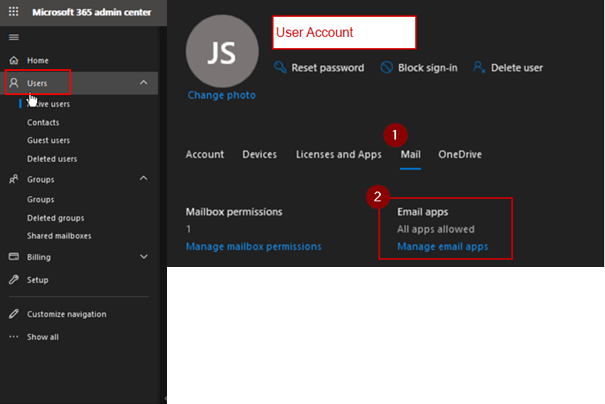Image resolution: width=605 pixels, height=404 pixels.
Task: Open Deleted users in navigation
Action: pos(52,159)
